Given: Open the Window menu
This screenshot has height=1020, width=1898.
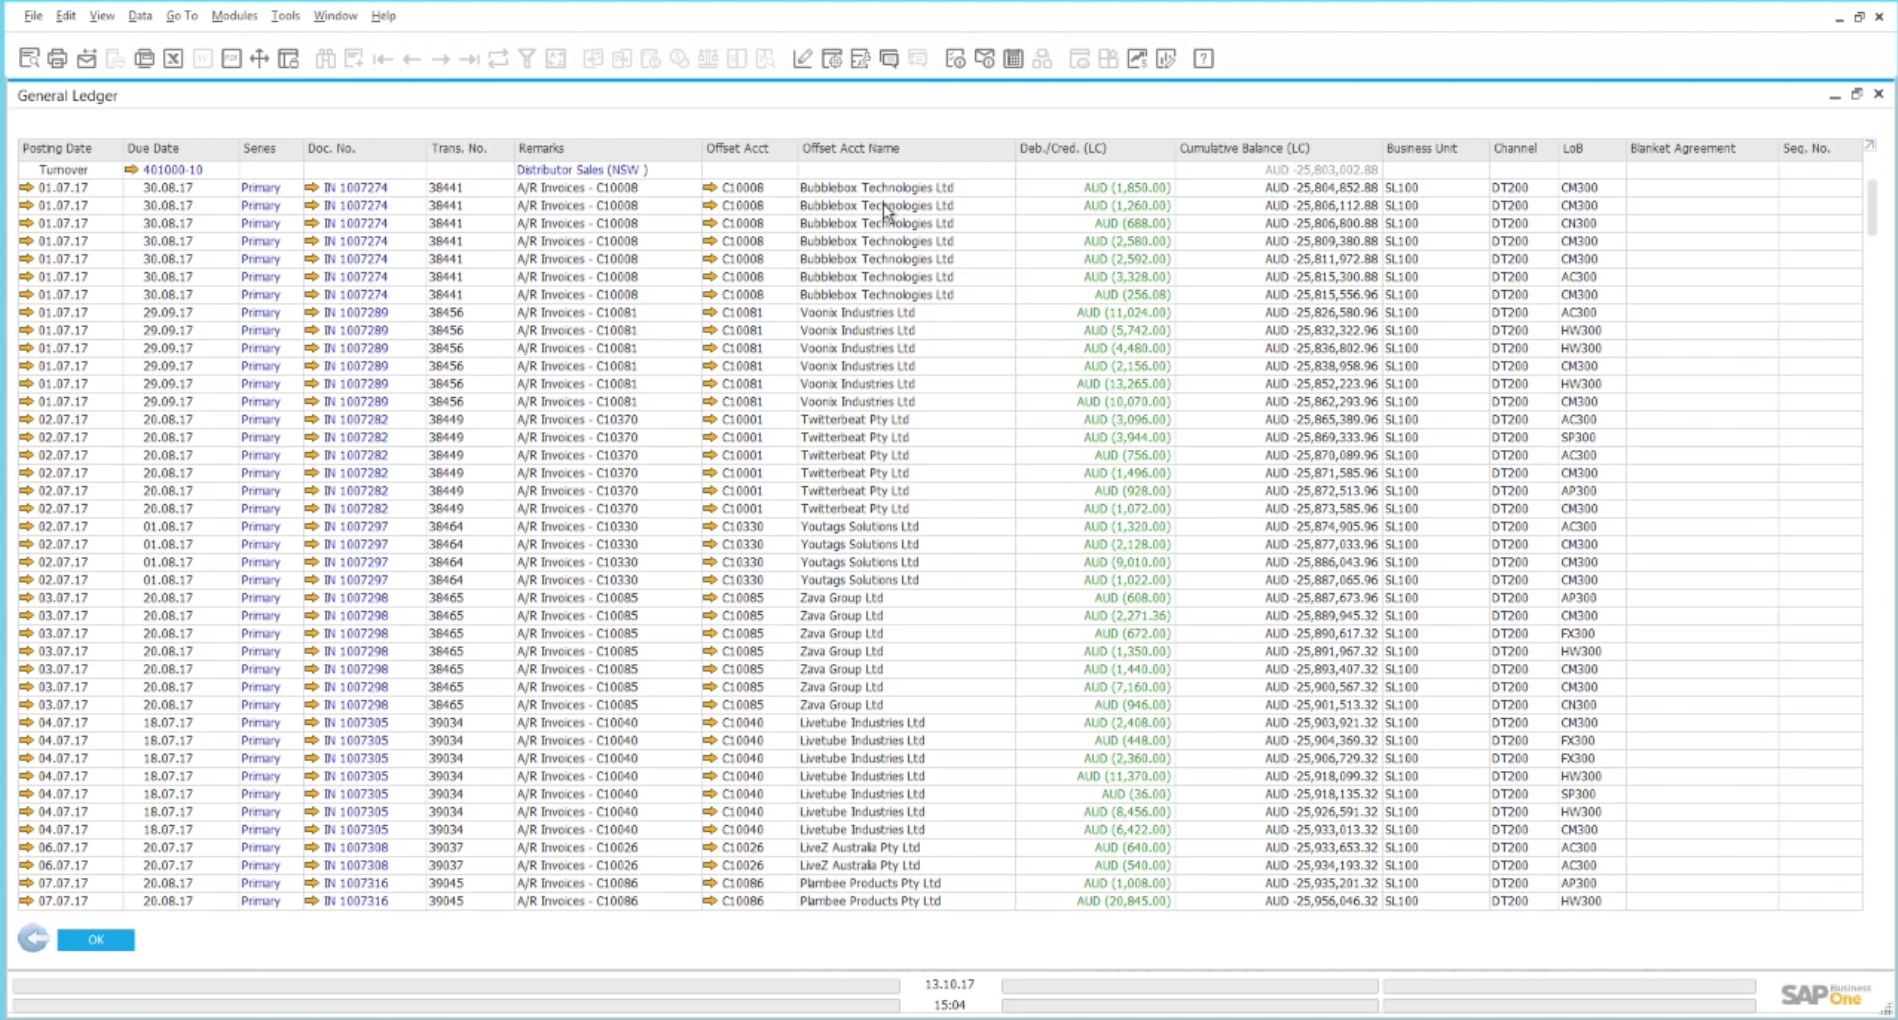Looking at the screenshot, I should click(x=335, y=16).
